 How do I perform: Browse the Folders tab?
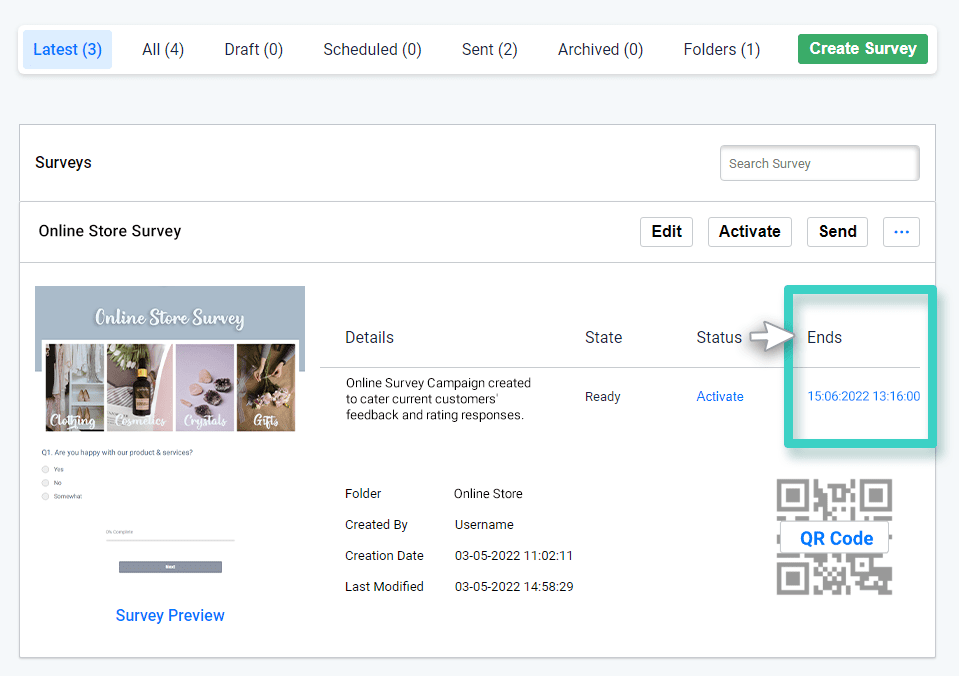[x=721, y=49]
